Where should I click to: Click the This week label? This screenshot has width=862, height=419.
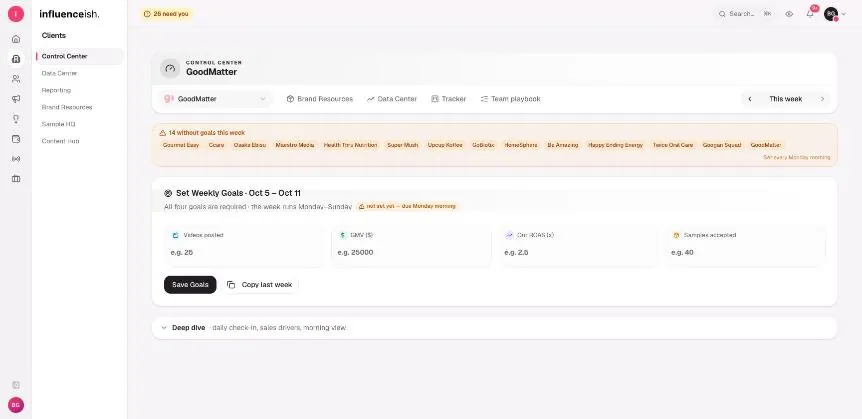pos(786,99)
